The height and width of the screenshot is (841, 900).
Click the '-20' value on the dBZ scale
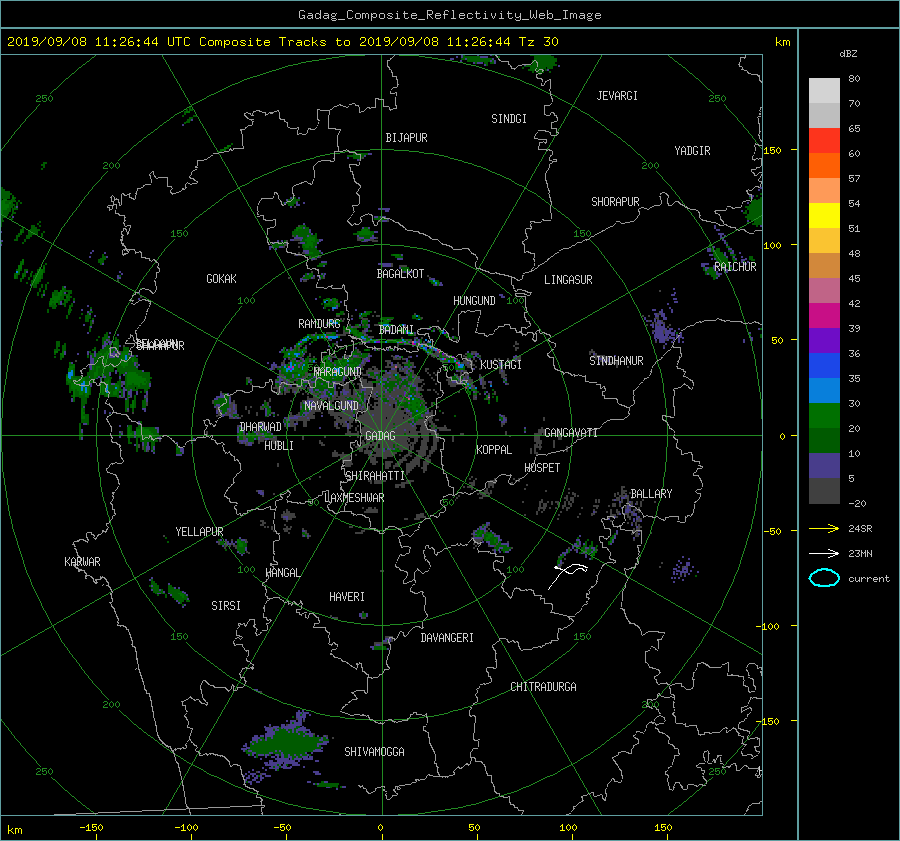(857, 503)
